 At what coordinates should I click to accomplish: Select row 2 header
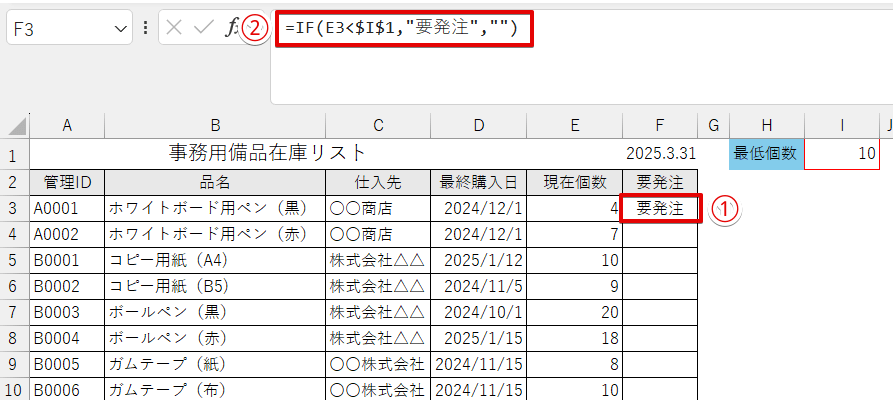coord(15,182)
